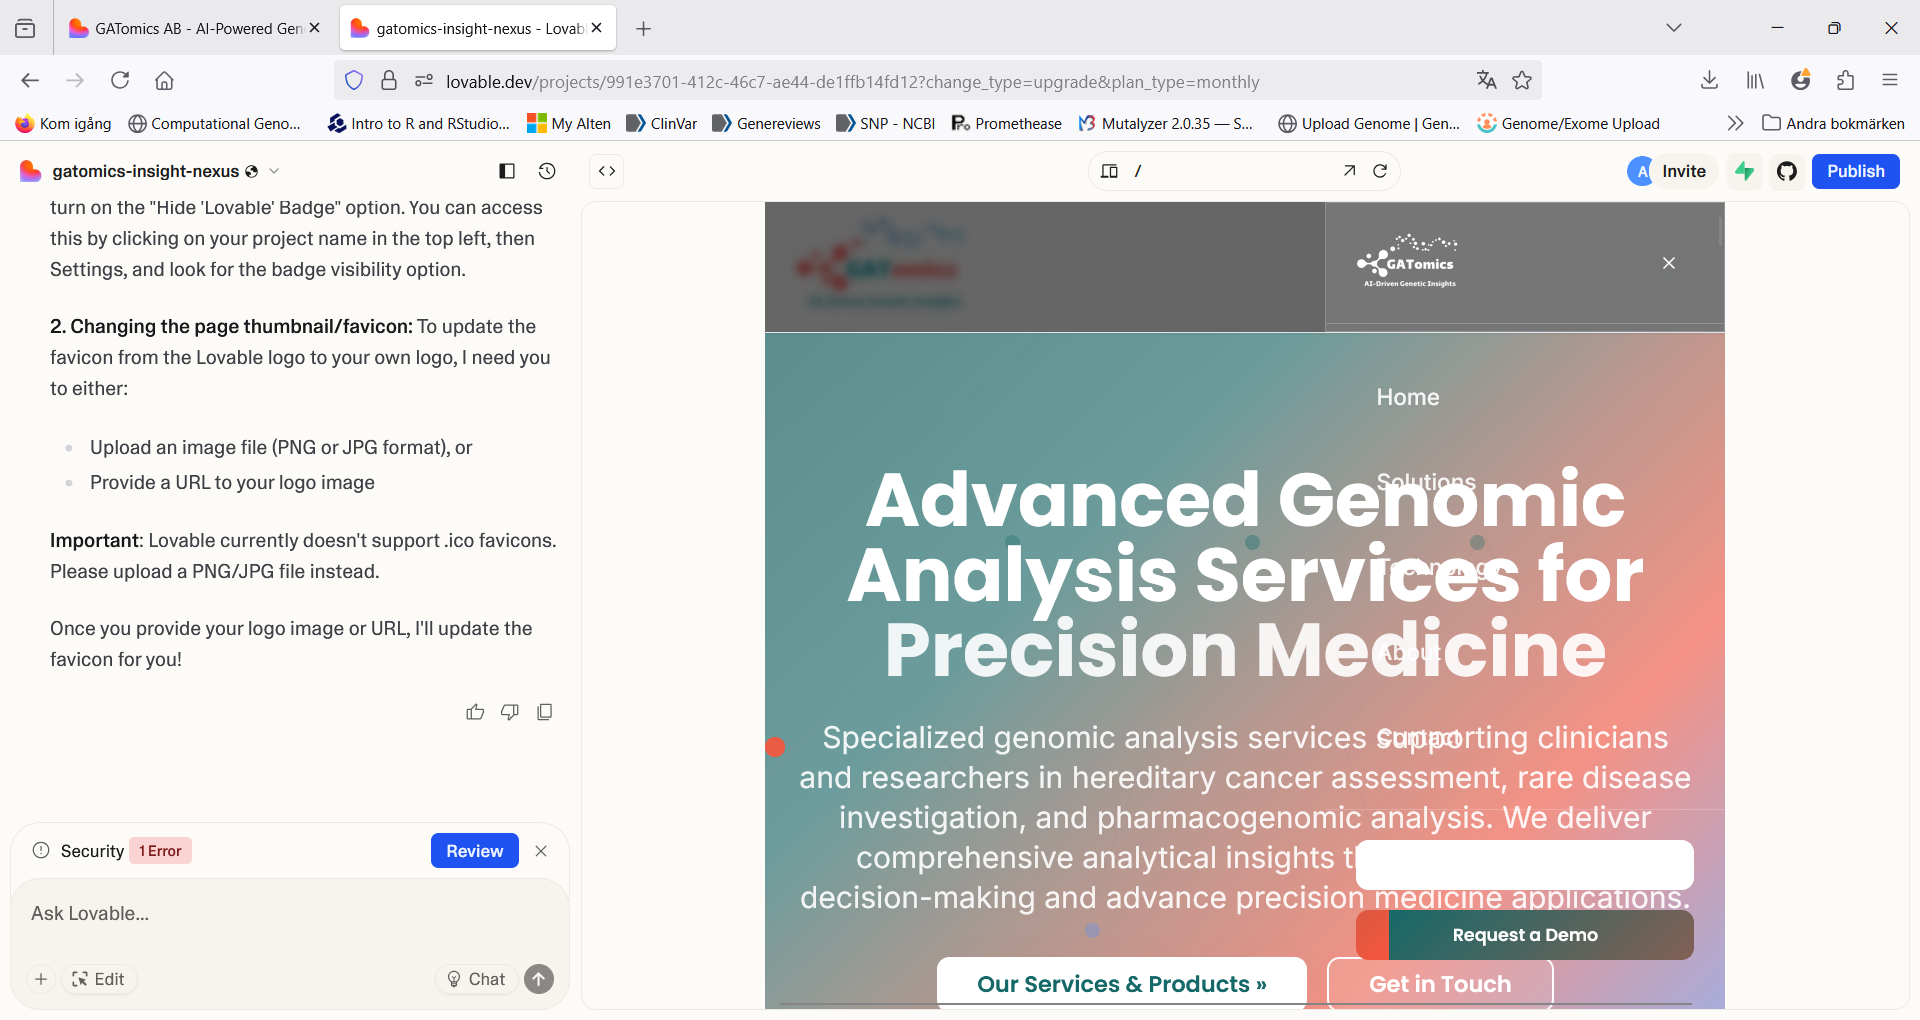Click the thumbs down icon
Image resolution: width=1920 pixels, height=1020 pixels.
(x=510, y=712)
